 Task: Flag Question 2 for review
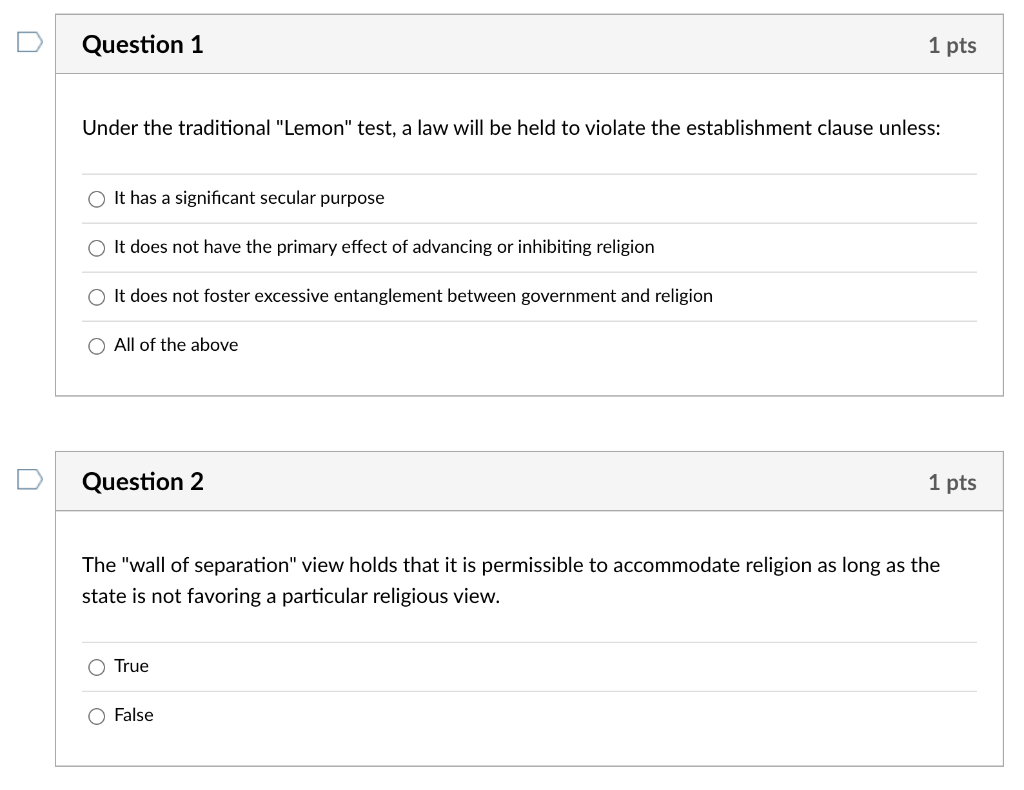29,480
